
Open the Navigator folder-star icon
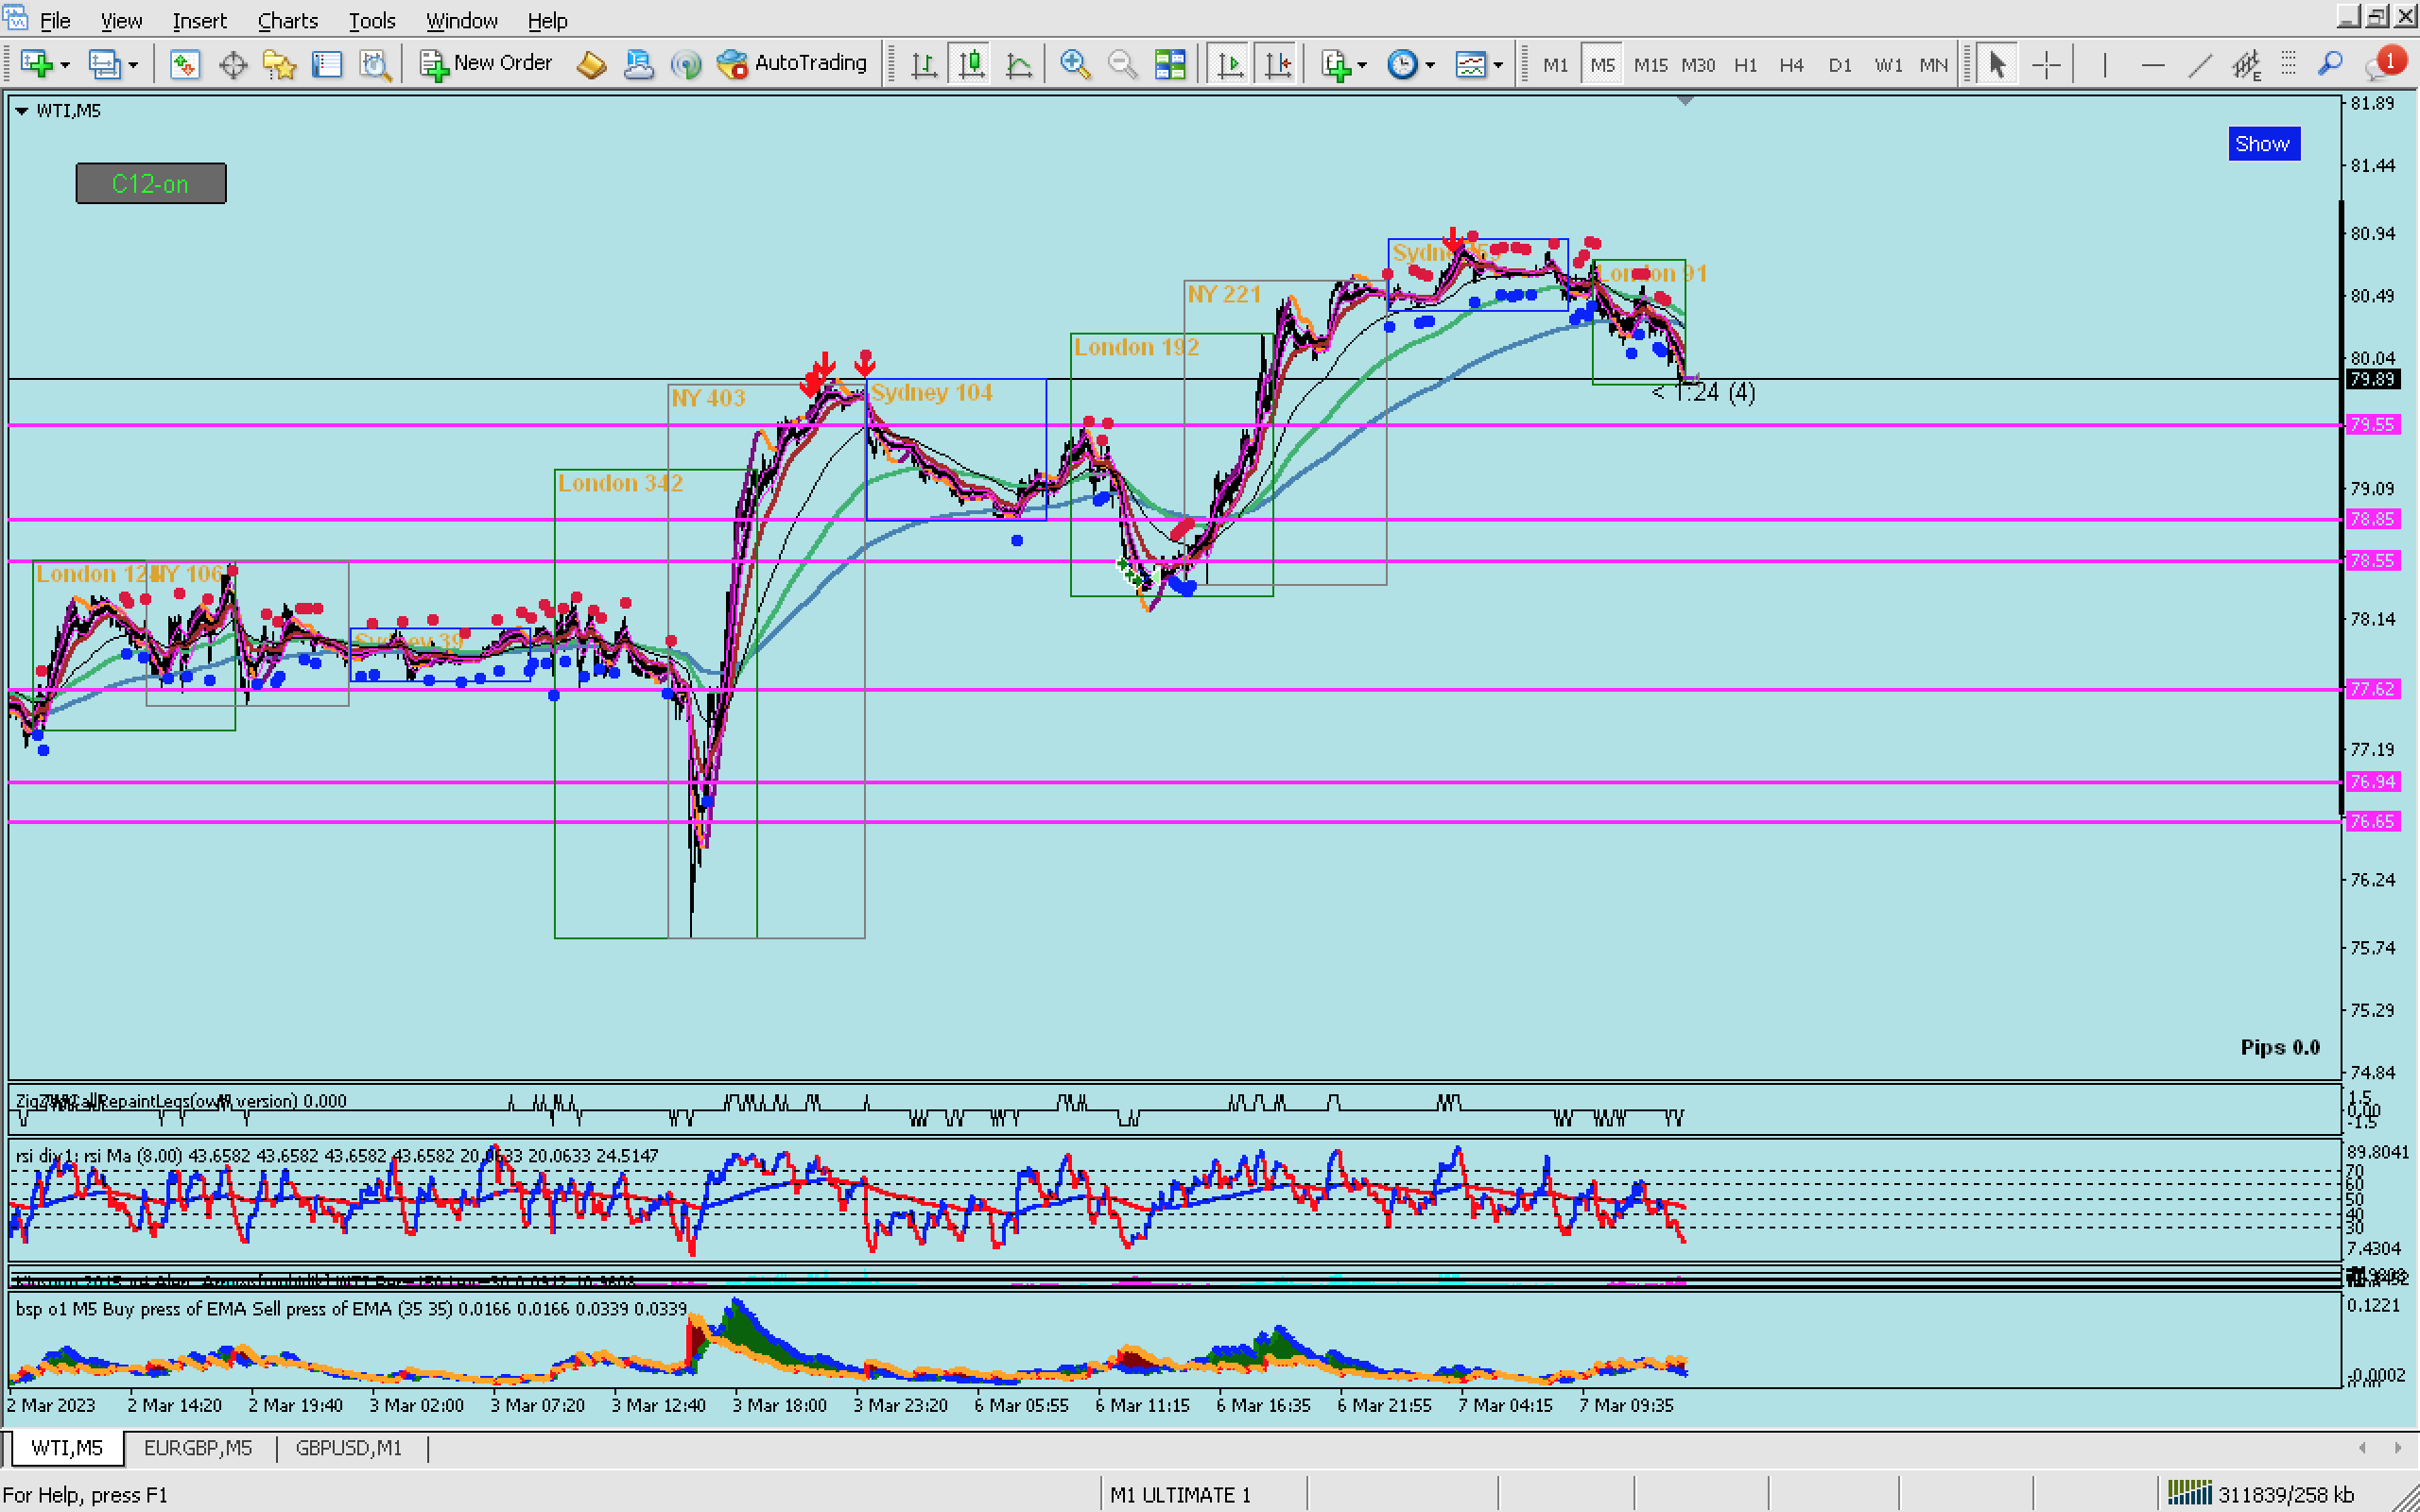(x=279, y=65)
